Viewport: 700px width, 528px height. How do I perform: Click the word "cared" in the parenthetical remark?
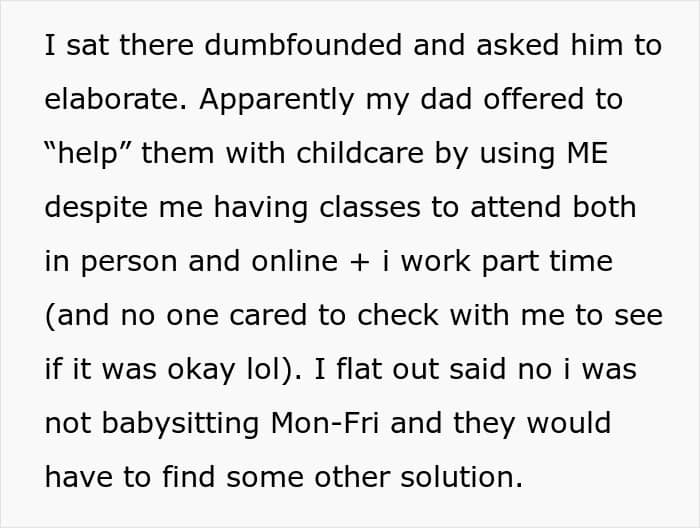pos(268,316)
